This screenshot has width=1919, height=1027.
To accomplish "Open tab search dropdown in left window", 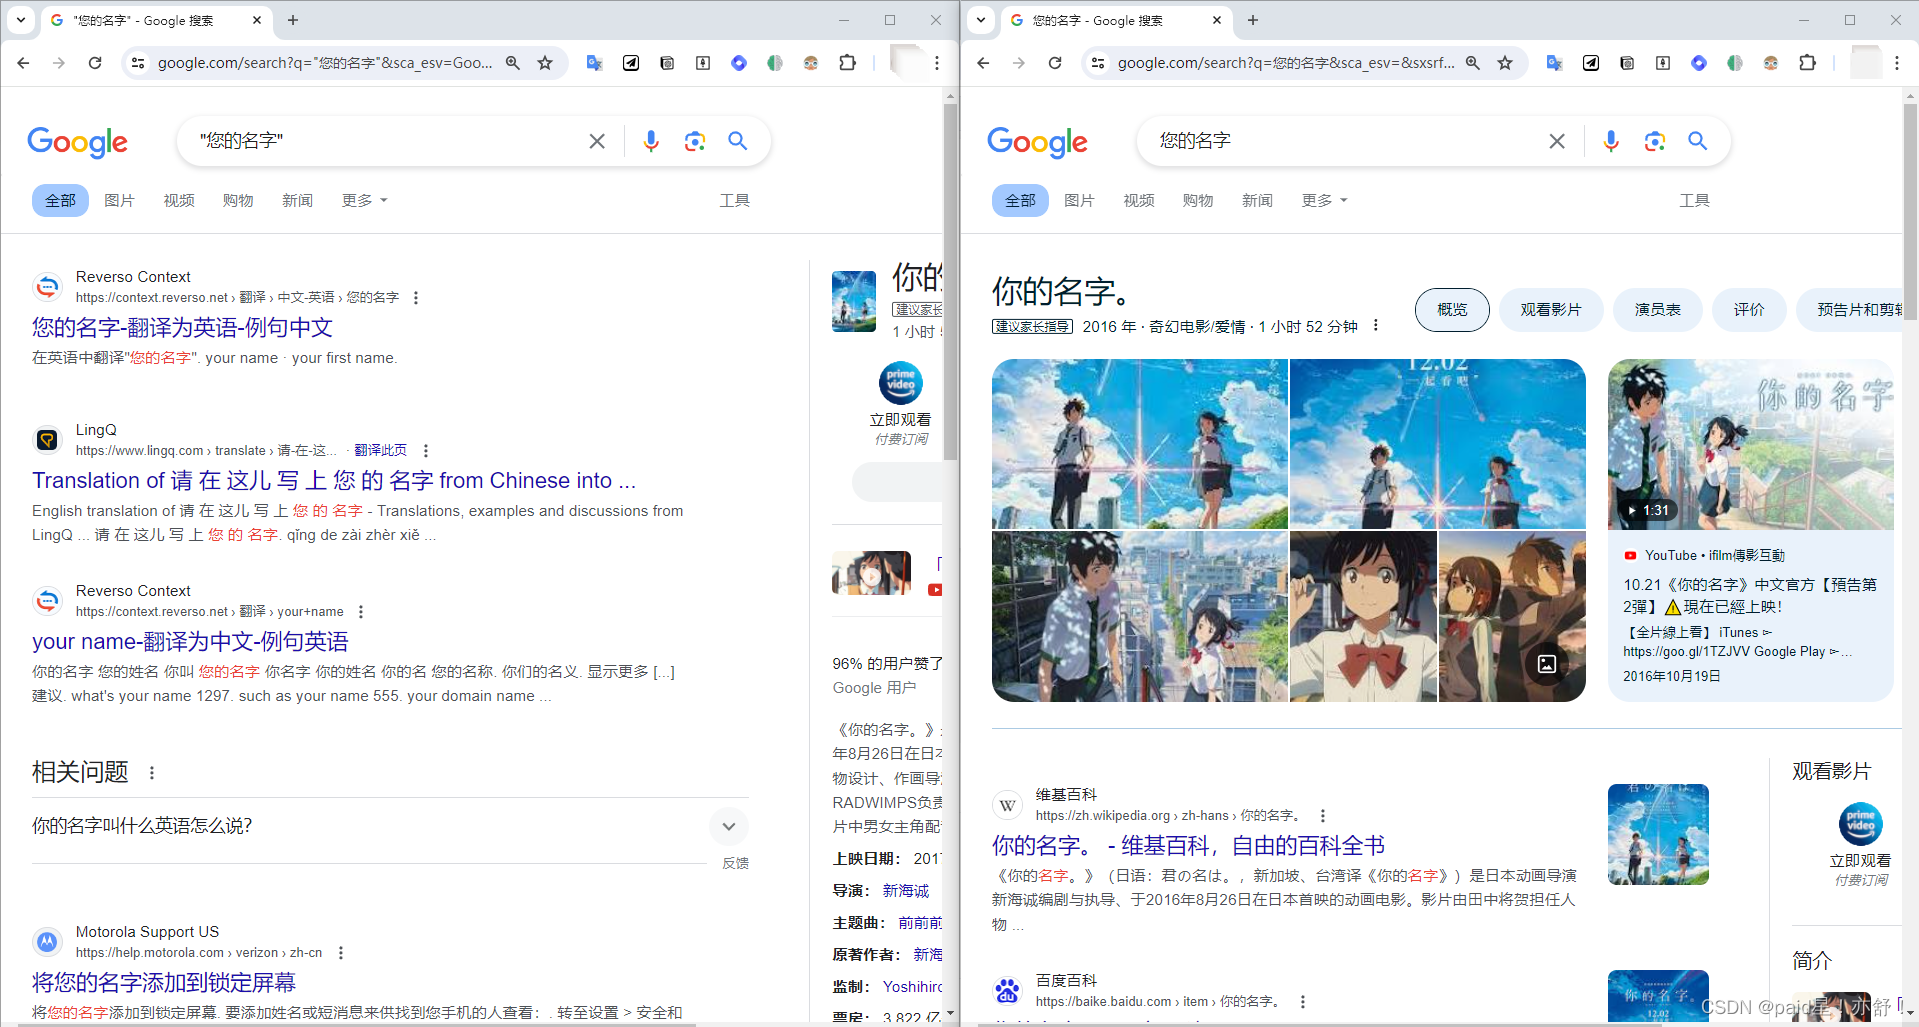I will pos(21,20).
